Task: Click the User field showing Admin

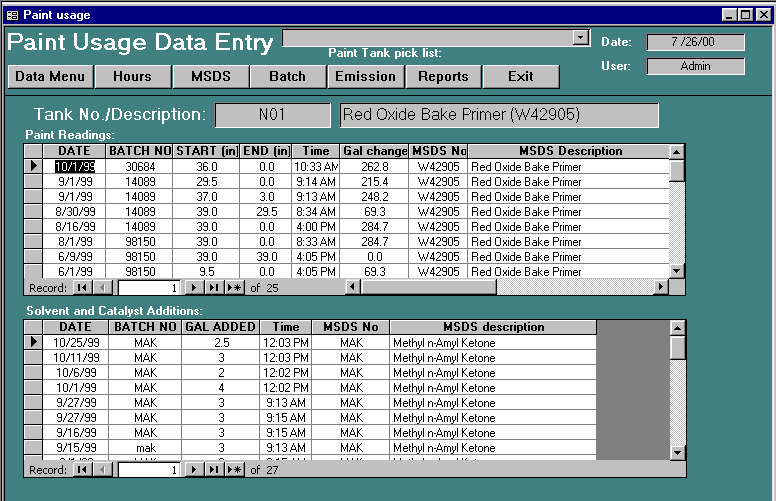Action: pos(695,66)
